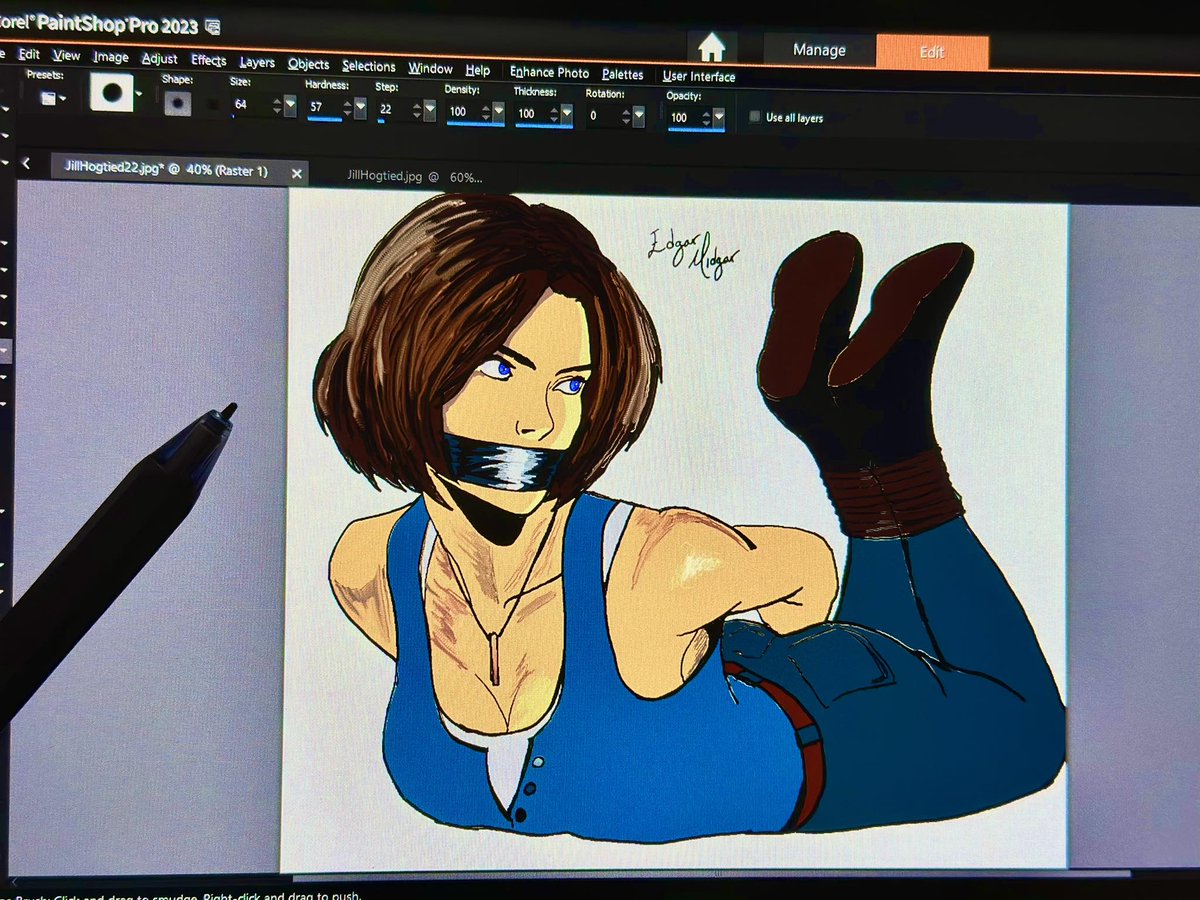Viewport: 1200px width, 900px height.
Task: Open the Selections menu
Action: [x=369, y=66]
